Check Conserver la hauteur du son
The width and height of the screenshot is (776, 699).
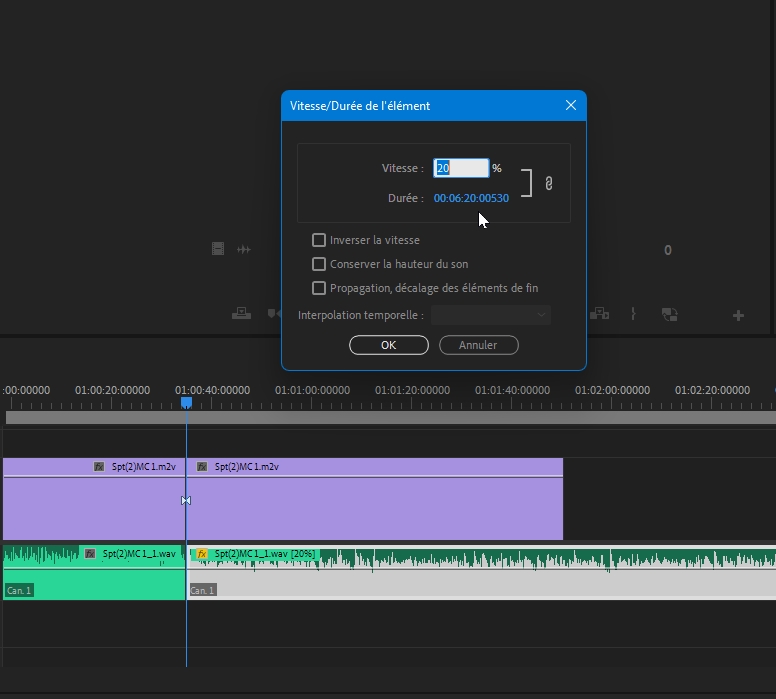pyautogui.click(x=319, y=264)
